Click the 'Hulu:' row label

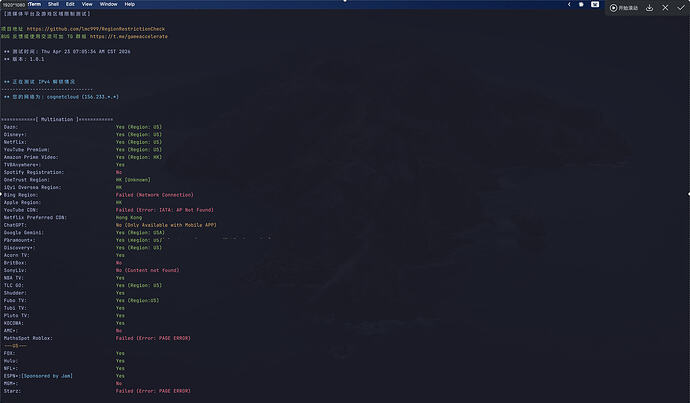tap(11, 361)
